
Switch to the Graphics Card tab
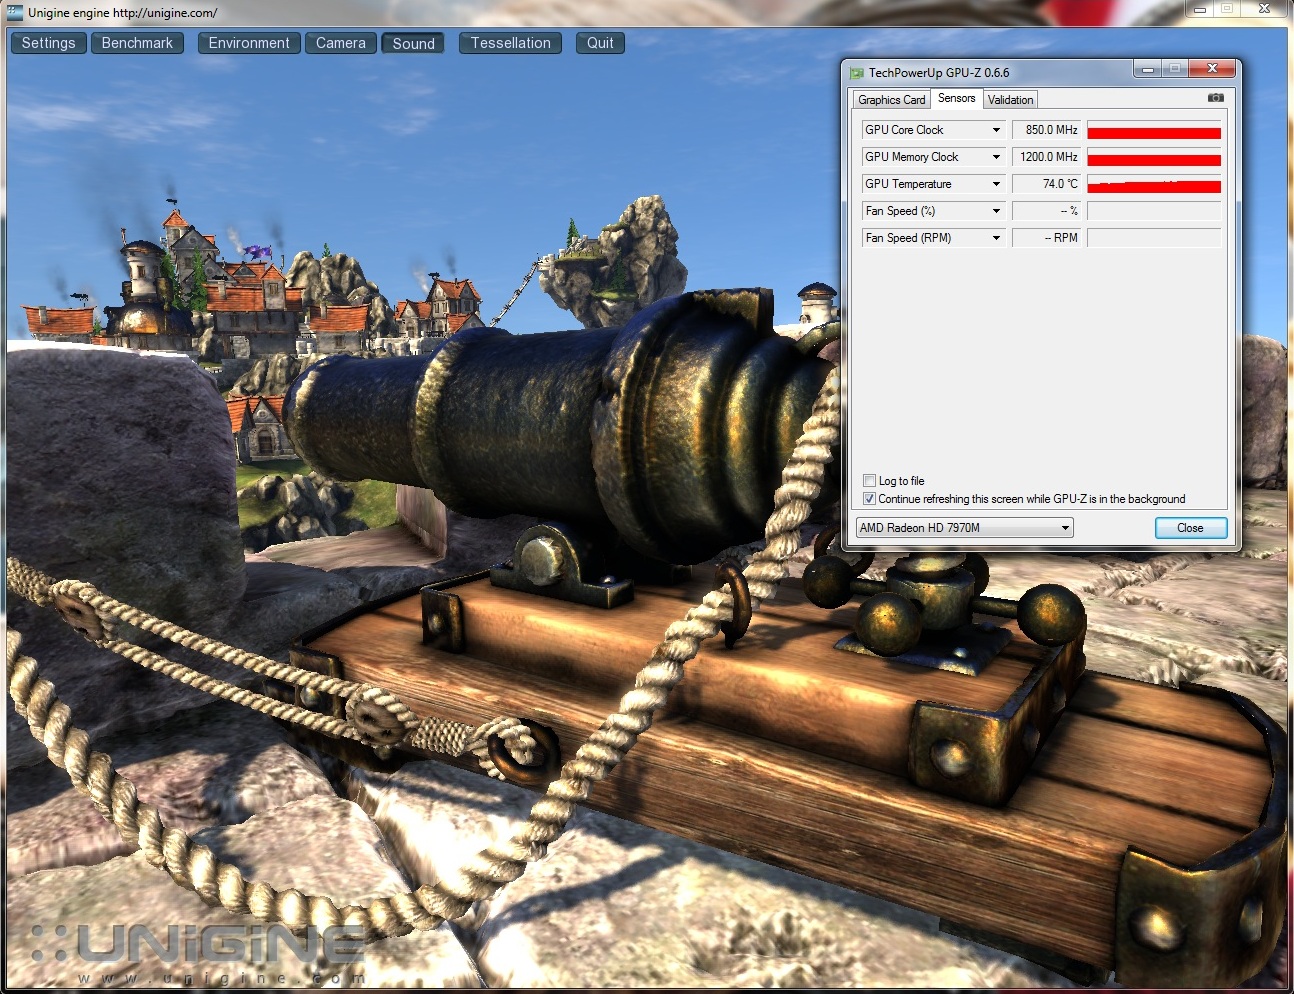(892, 100)
